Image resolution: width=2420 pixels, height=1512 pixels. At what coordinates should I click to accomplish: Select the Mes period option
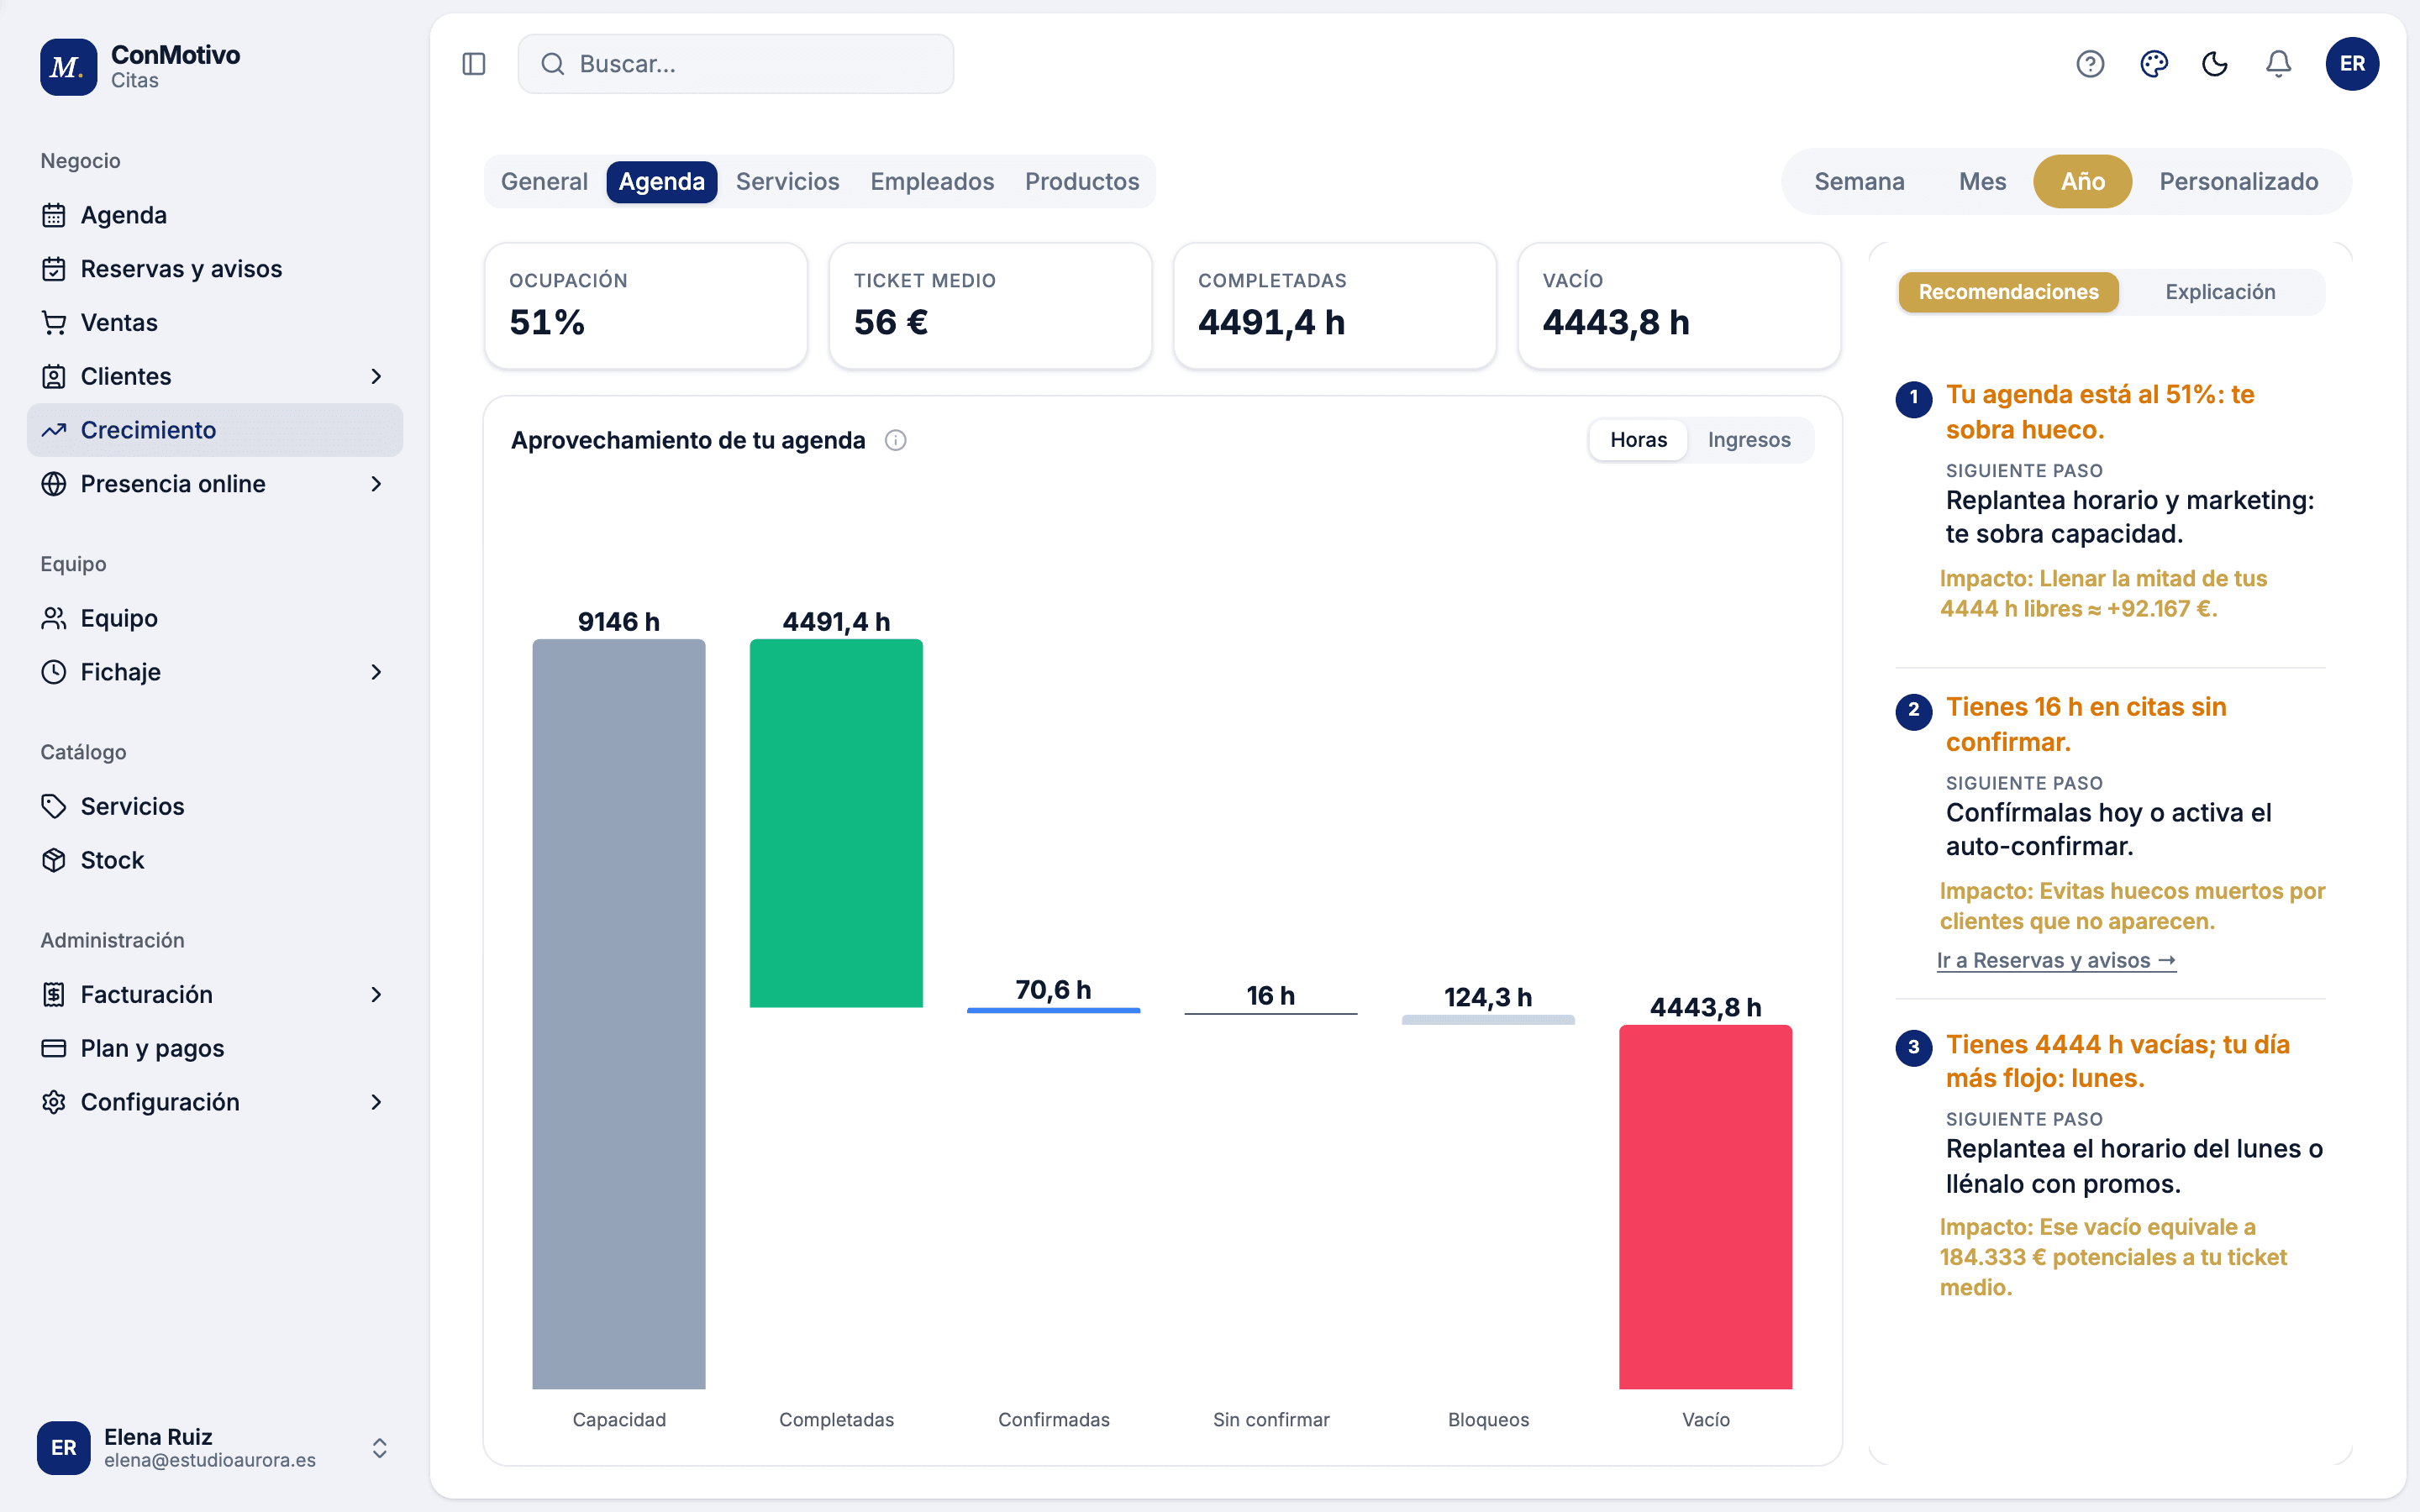point(1982,181)
